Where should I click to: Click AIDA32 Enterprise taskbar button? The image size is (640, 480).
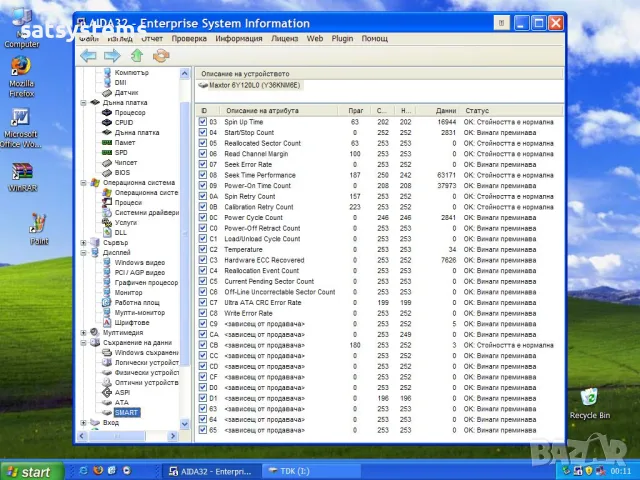click(x=211, y=471)
